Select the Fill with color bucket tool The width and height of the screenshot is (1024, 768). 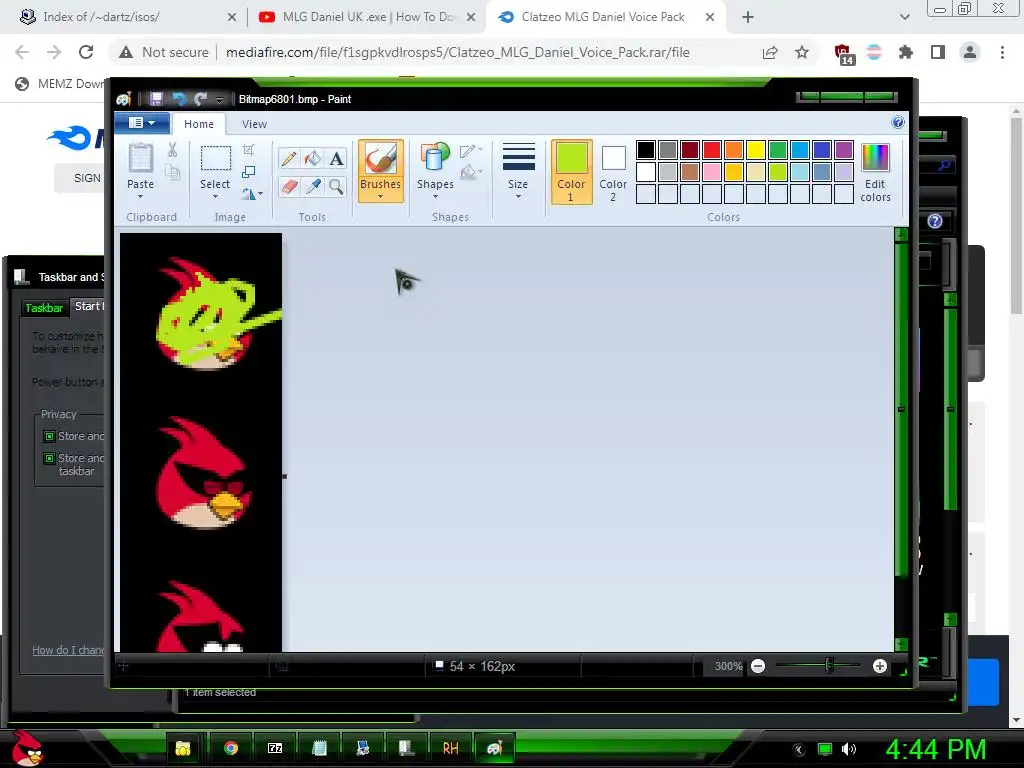pyautogui.click(x=312, y=159)
